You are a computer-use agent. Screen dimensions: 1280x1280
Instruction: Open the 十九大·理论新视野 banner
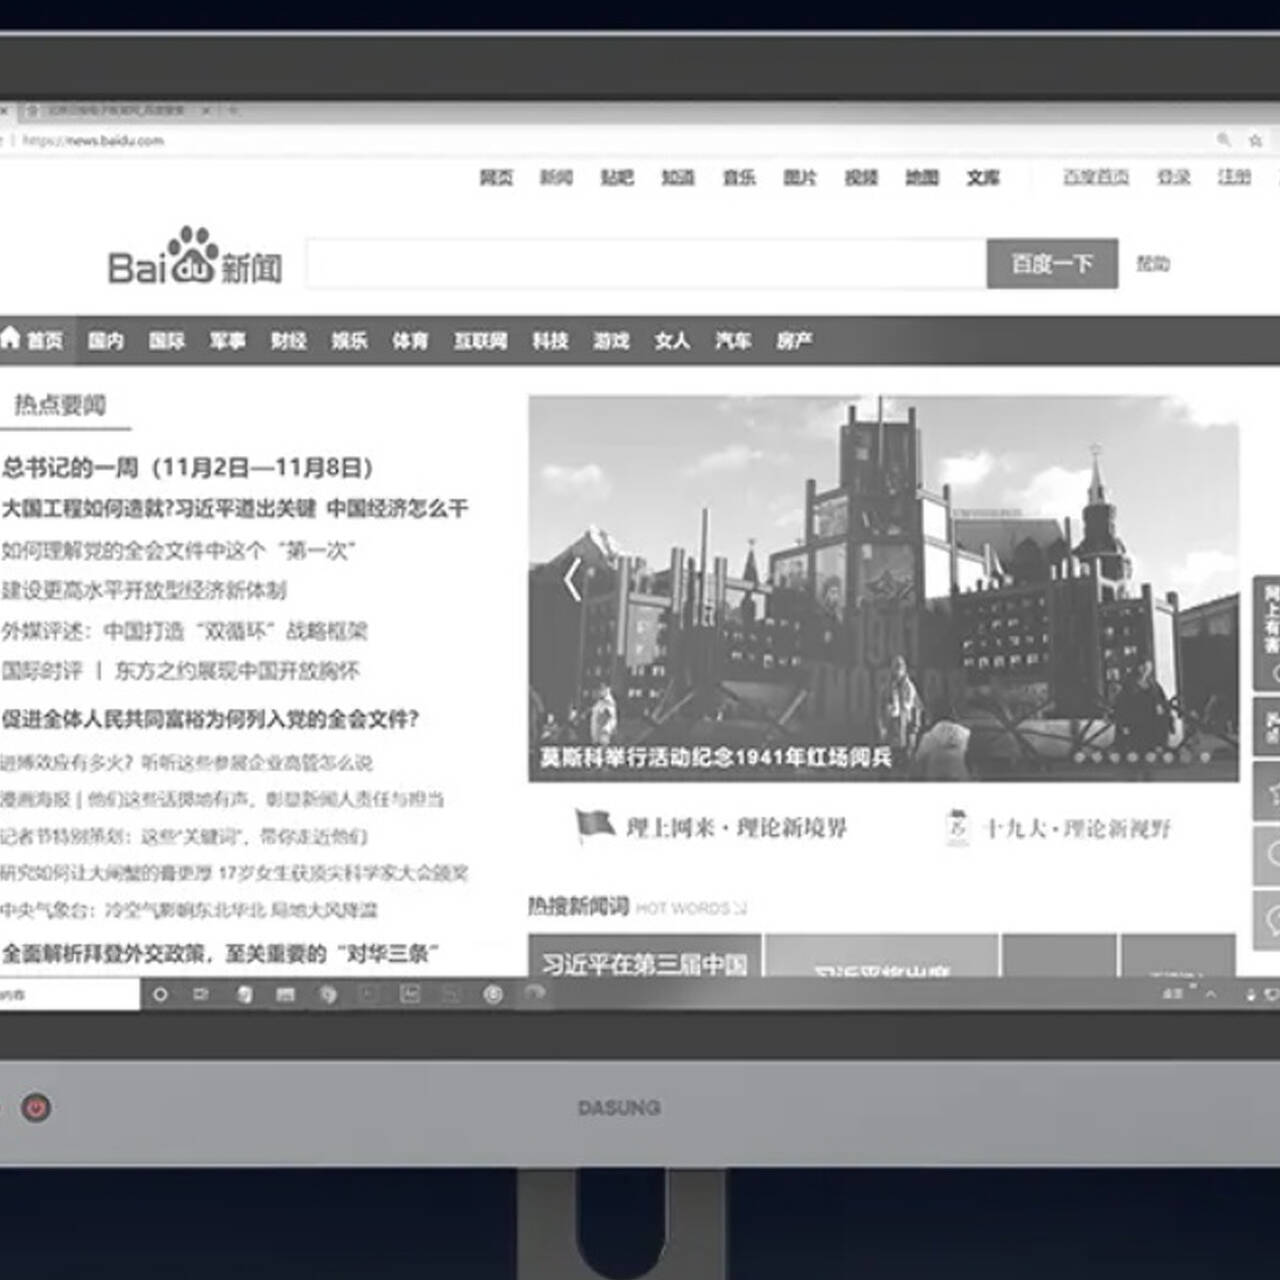pyautogui.click(x=1058, y=828)
